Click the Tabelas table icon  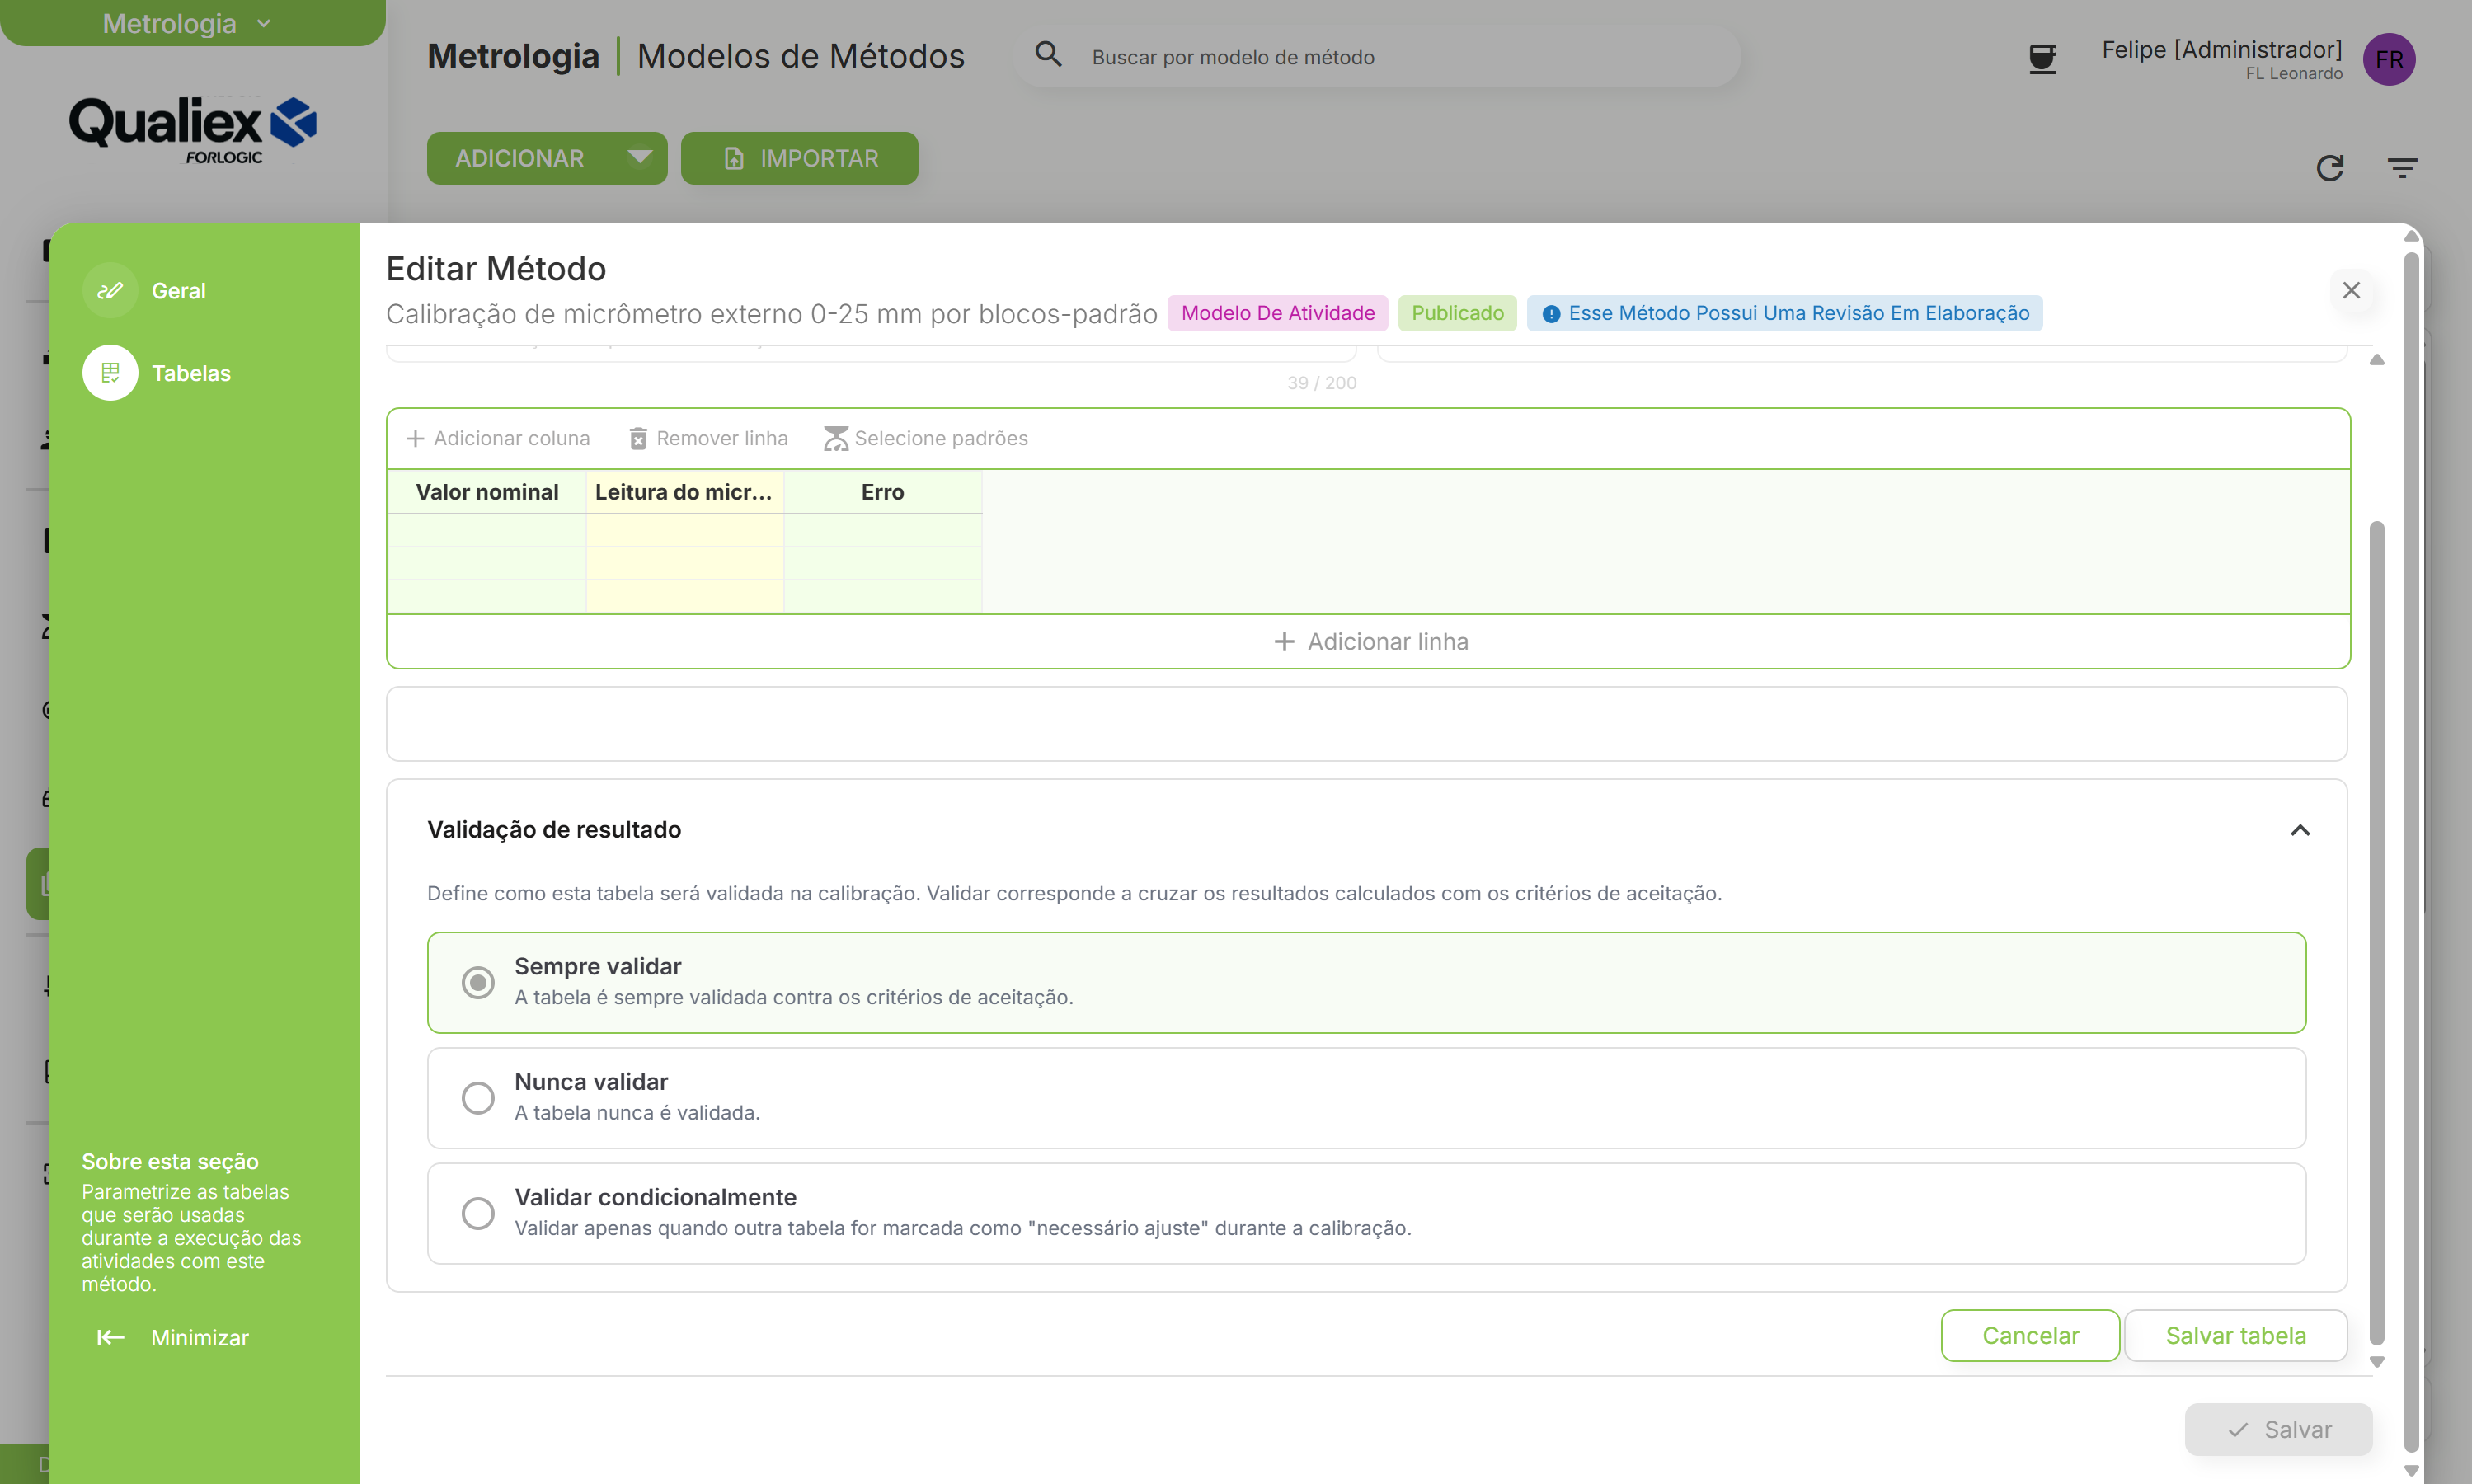(110, 373)
